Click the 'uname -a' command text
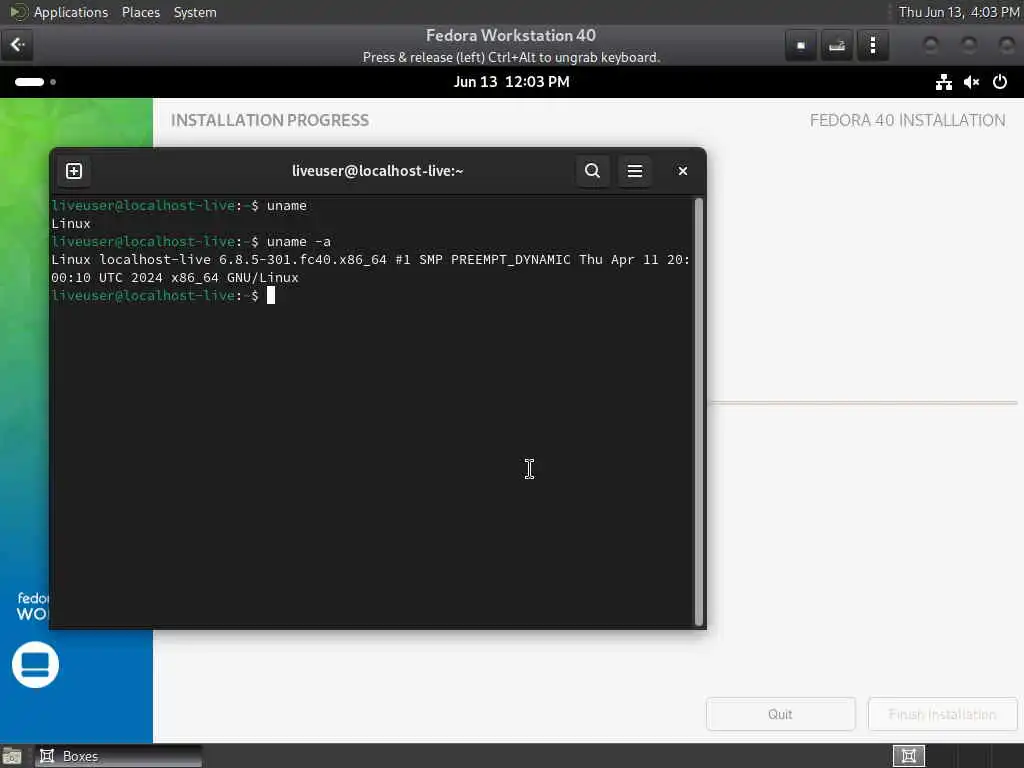Screen dimensions: 1024x768 coord(298,242)
